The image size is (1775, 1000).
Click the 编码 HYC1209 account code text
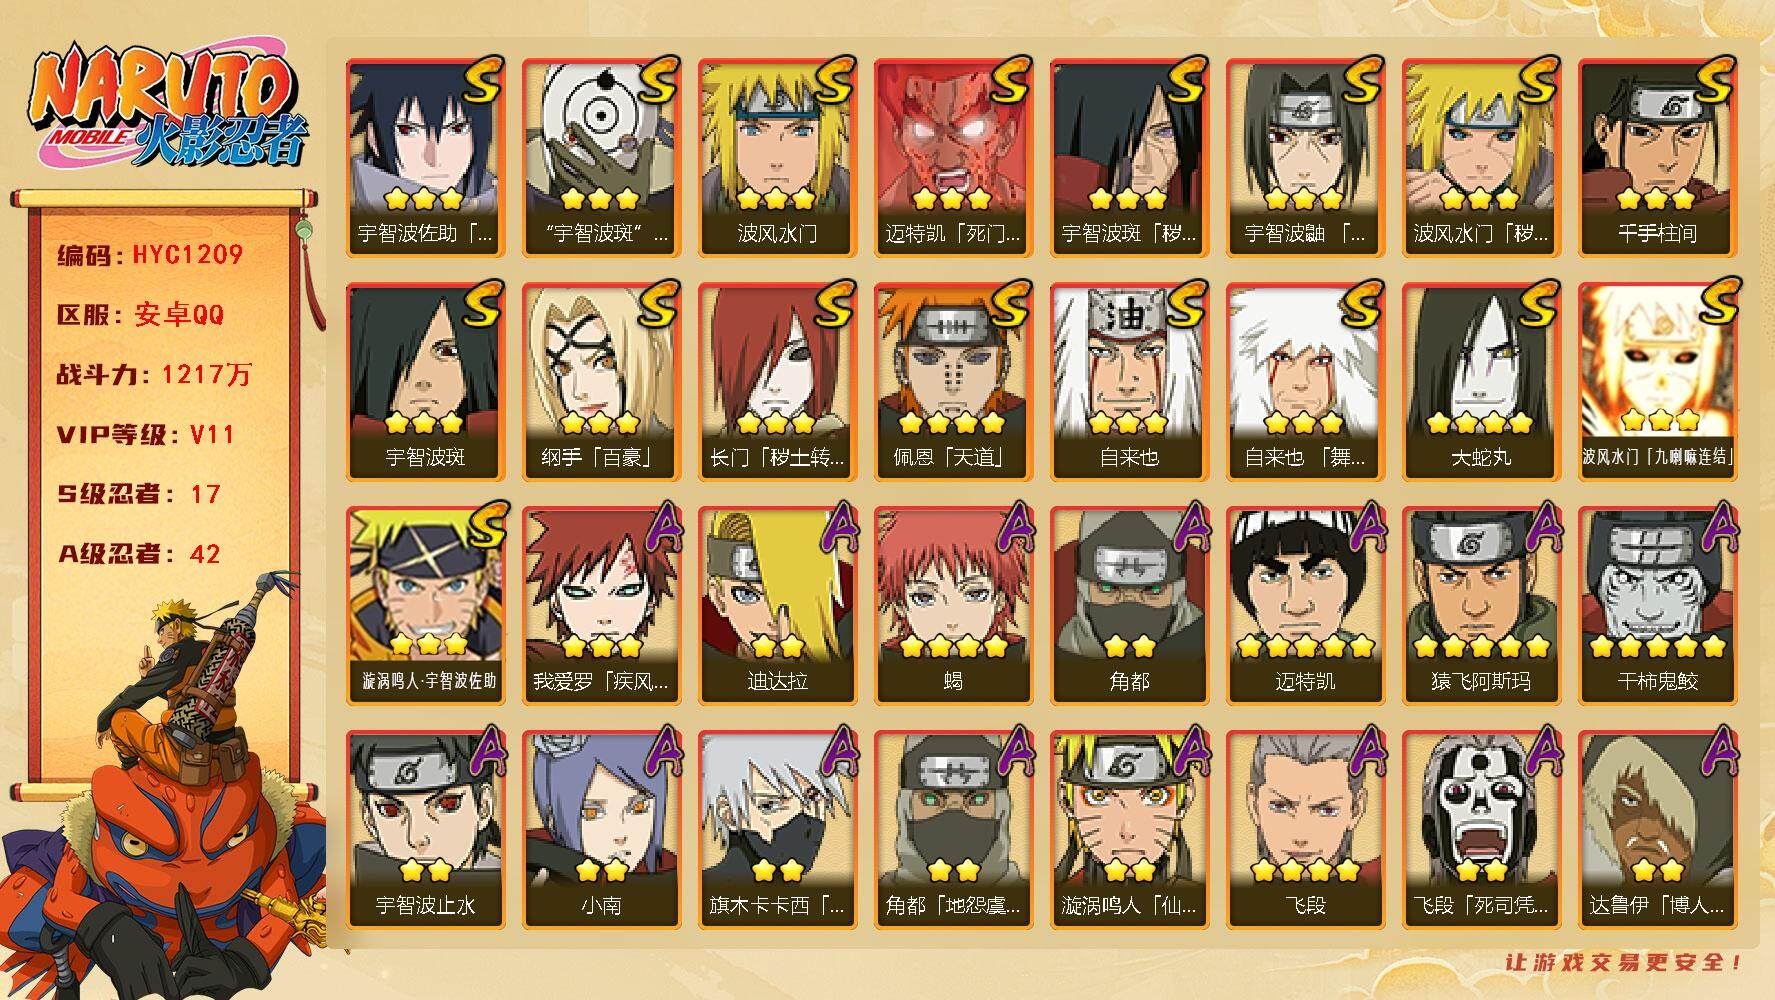coord(150,254)
